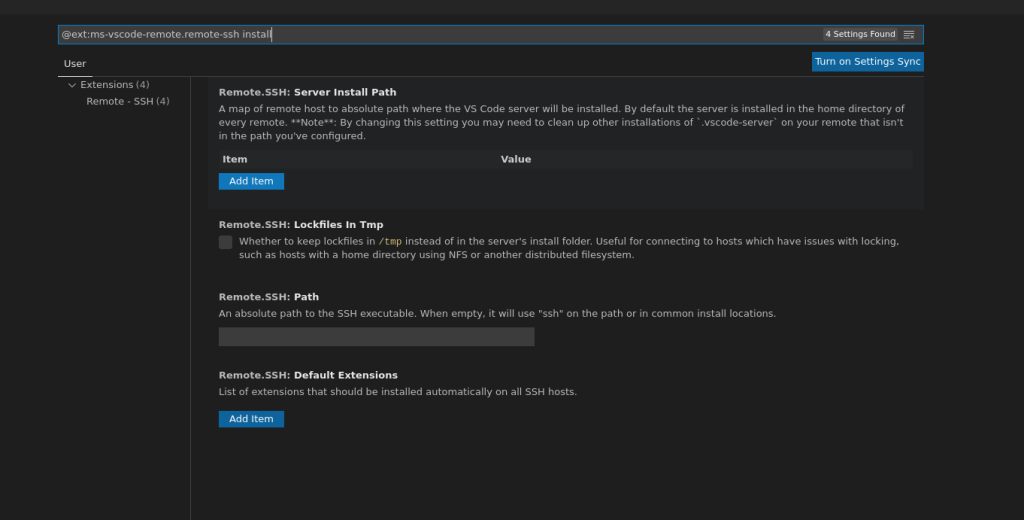Clear the settings search input icon
This screenshot has height=520, width=1024.
[909, 34]
